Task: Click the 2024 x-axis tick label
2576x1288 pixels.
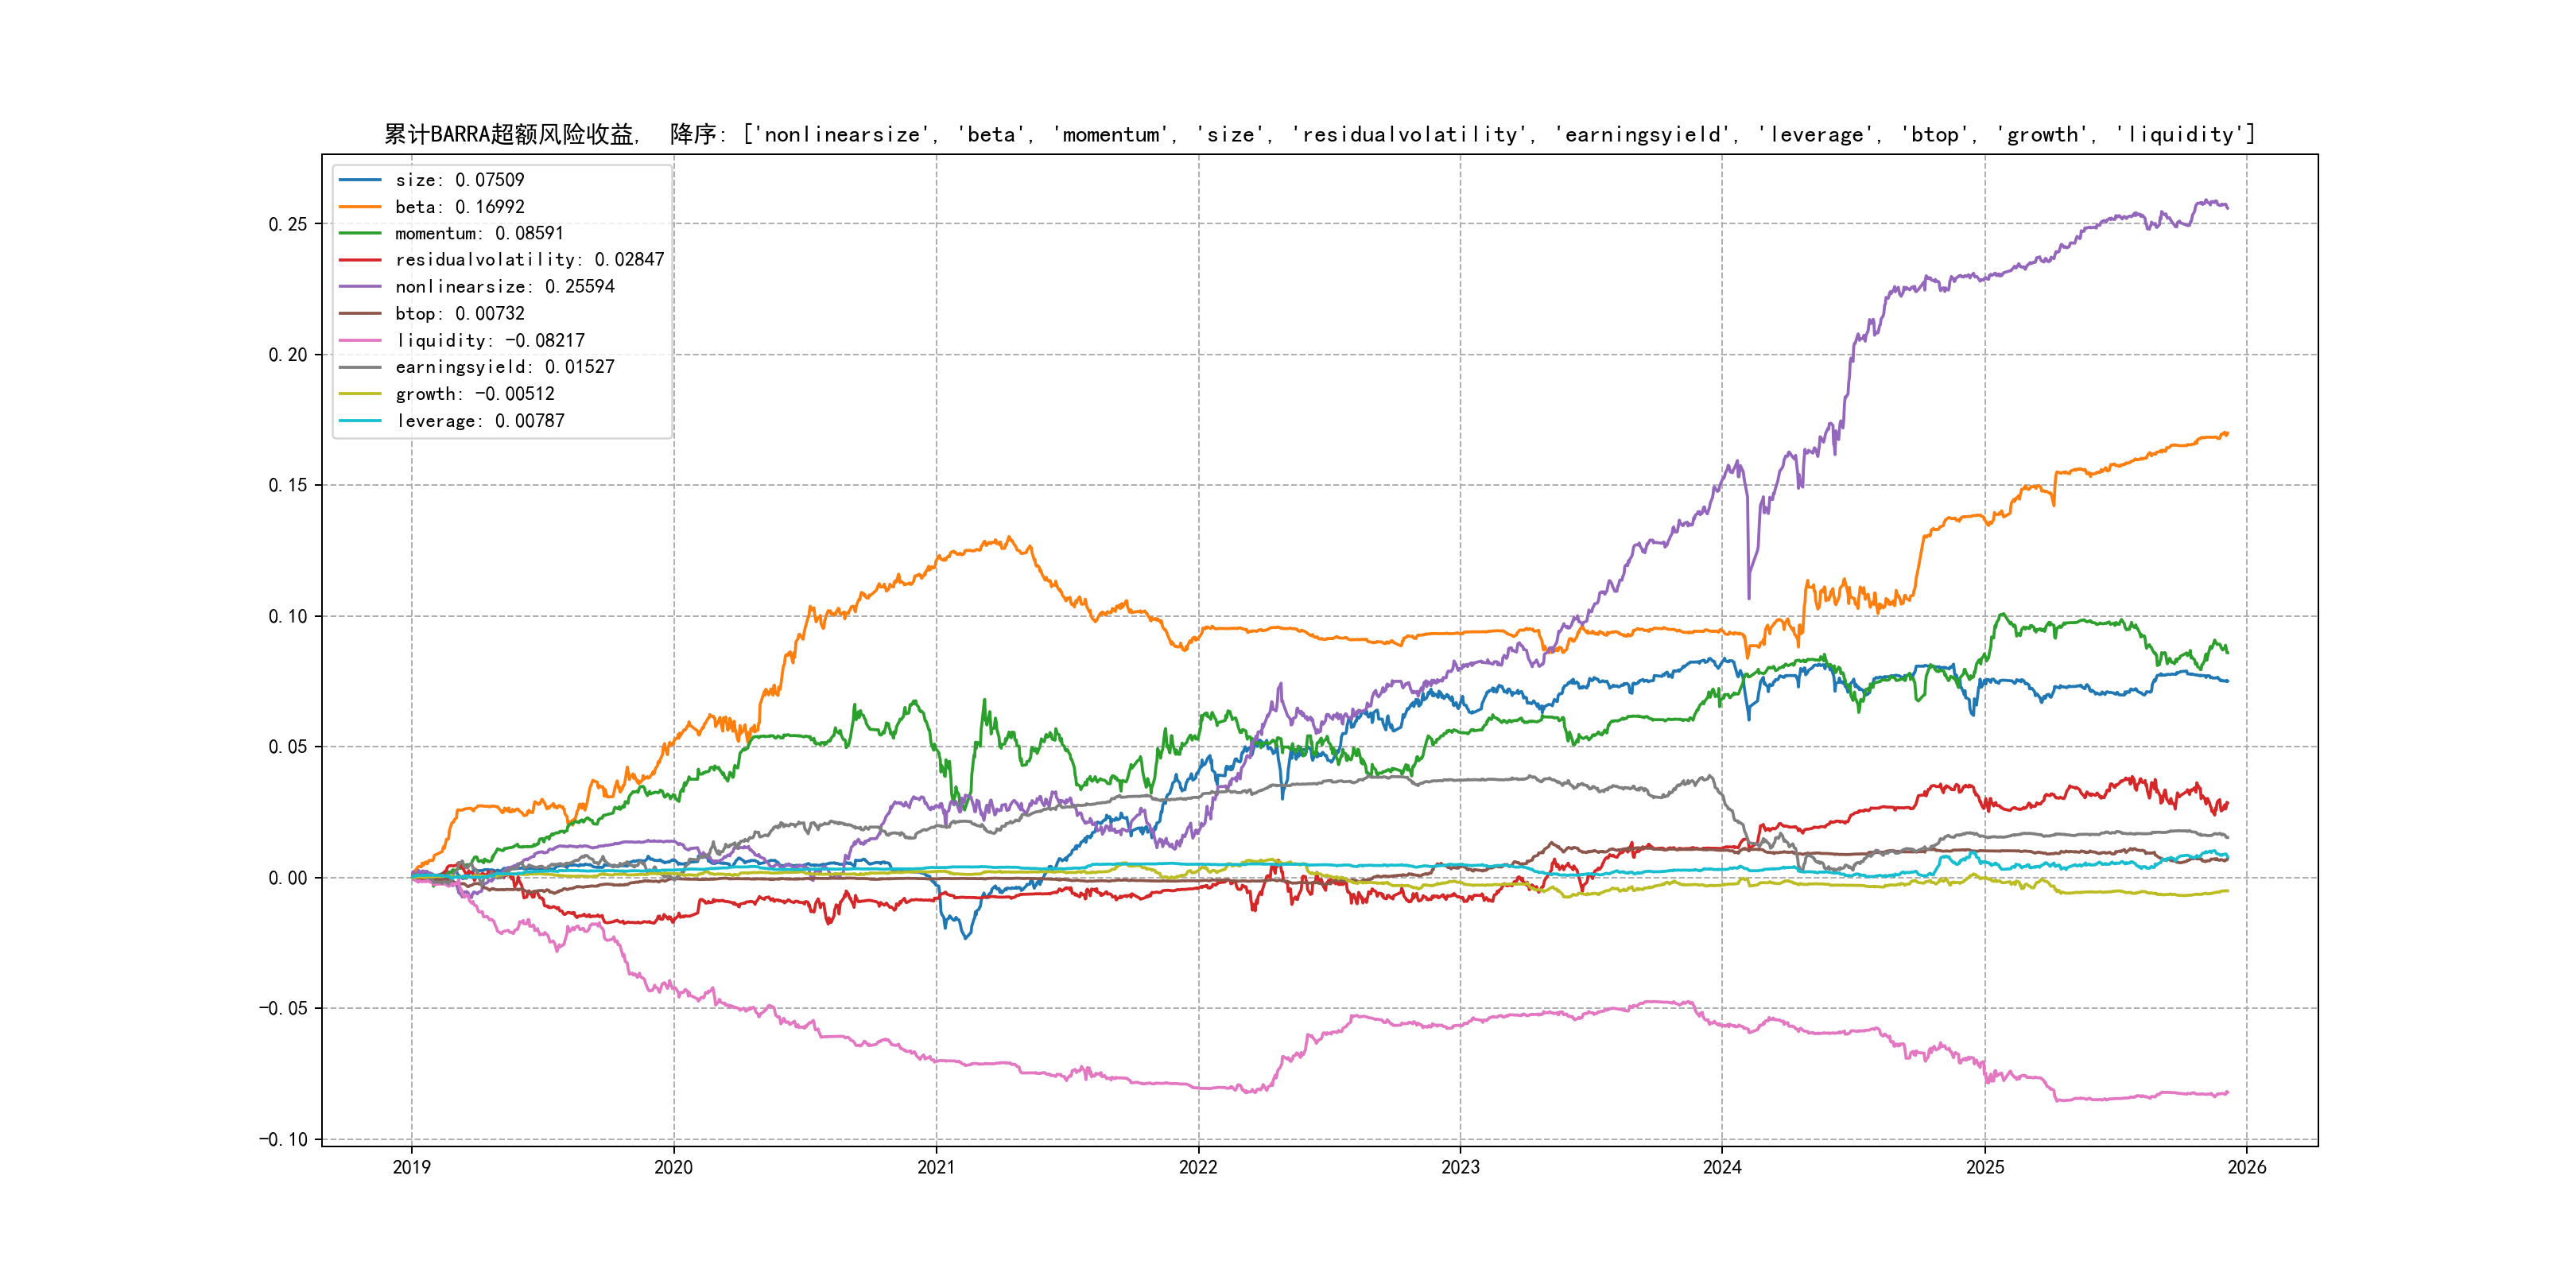Action: pos(1722,1167)
